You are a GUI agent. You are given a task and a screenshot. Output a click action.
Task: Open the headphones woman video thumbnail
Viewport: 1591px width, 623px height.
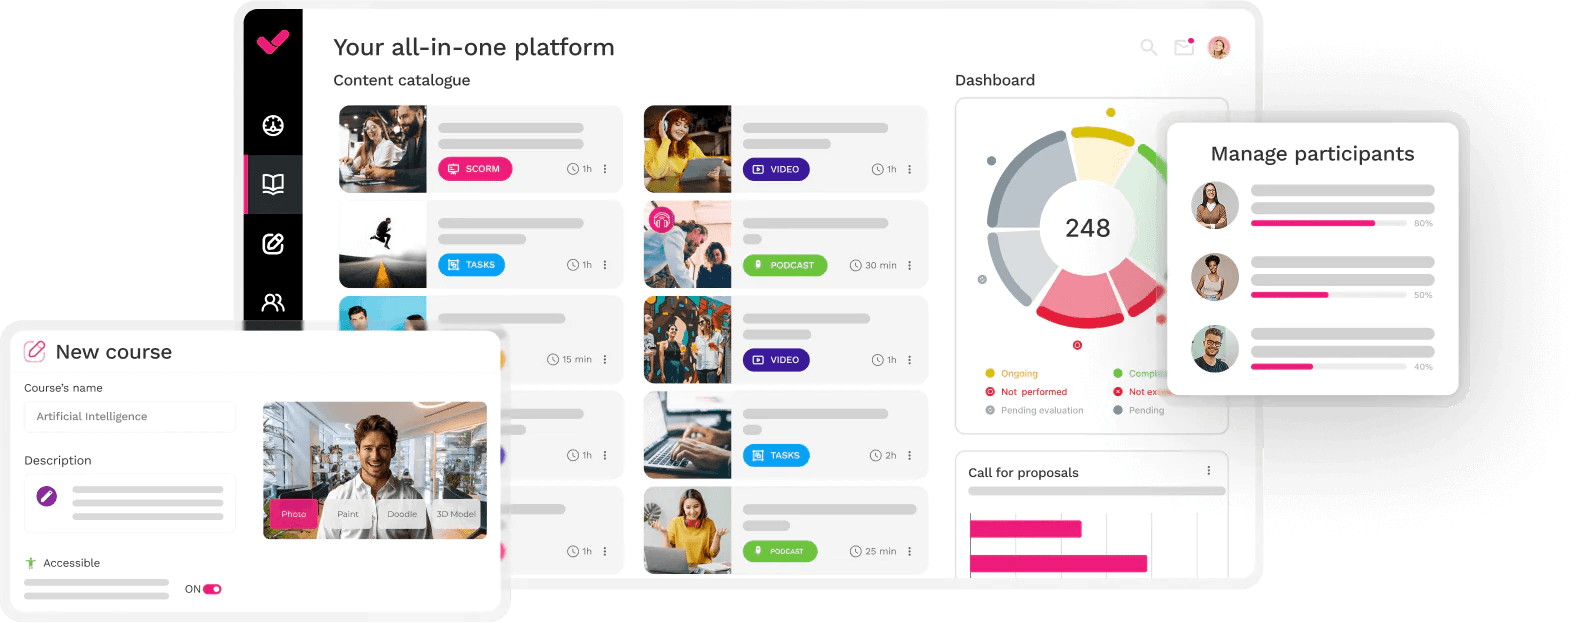tap(687, 149)
